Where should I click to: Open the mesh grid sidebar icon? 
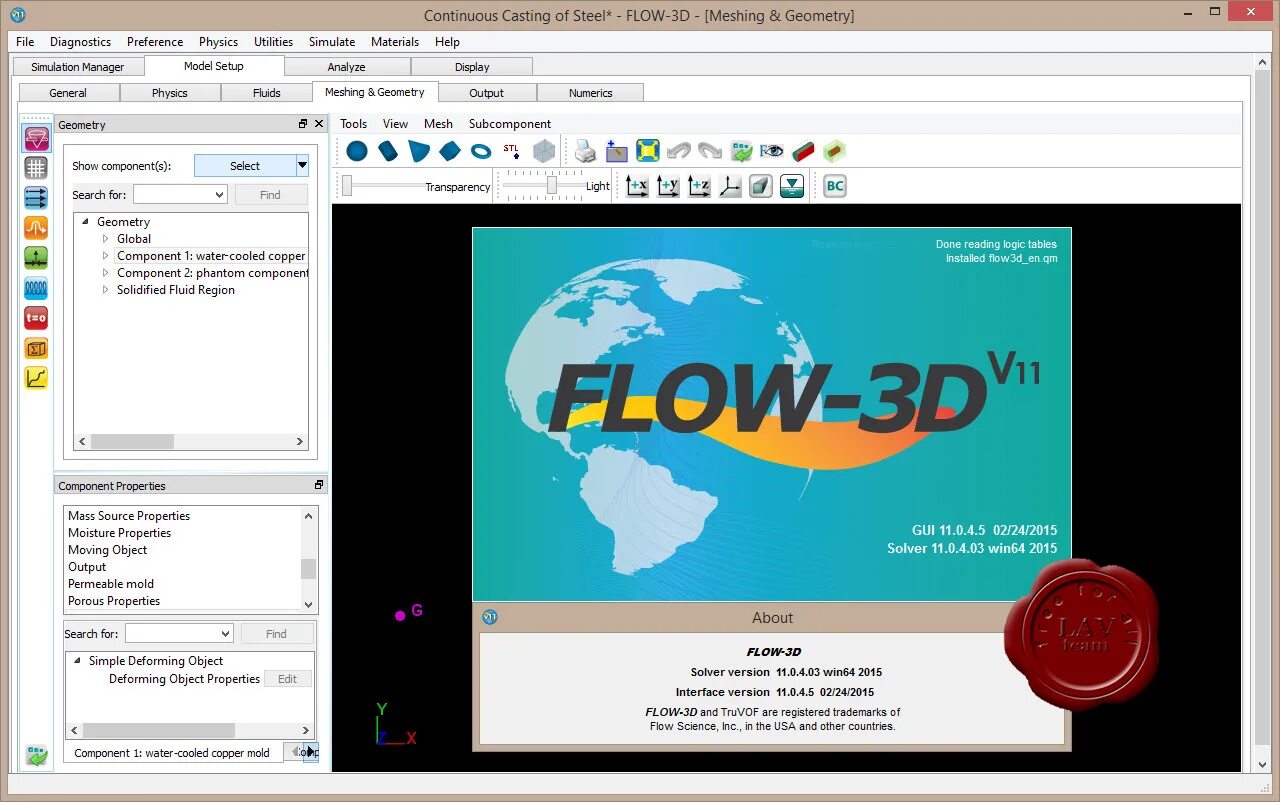36,168
